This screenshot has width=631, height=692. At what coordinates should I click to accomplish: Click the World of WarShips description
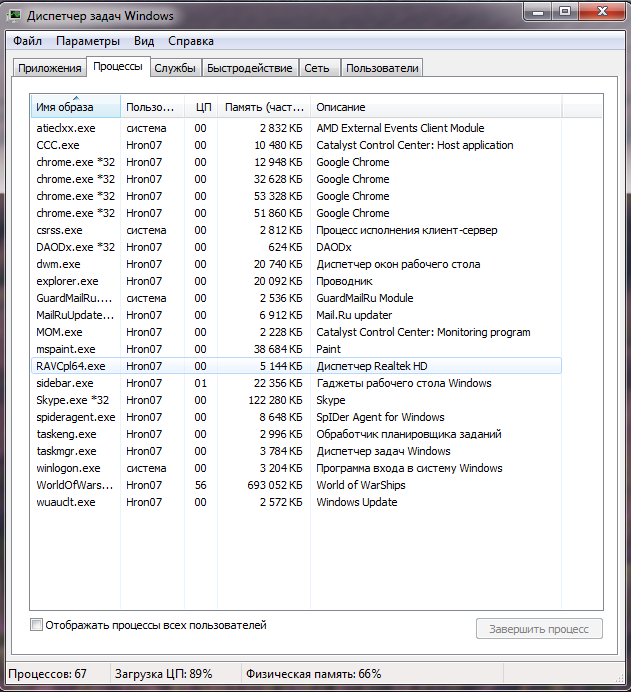coord(361,485)
